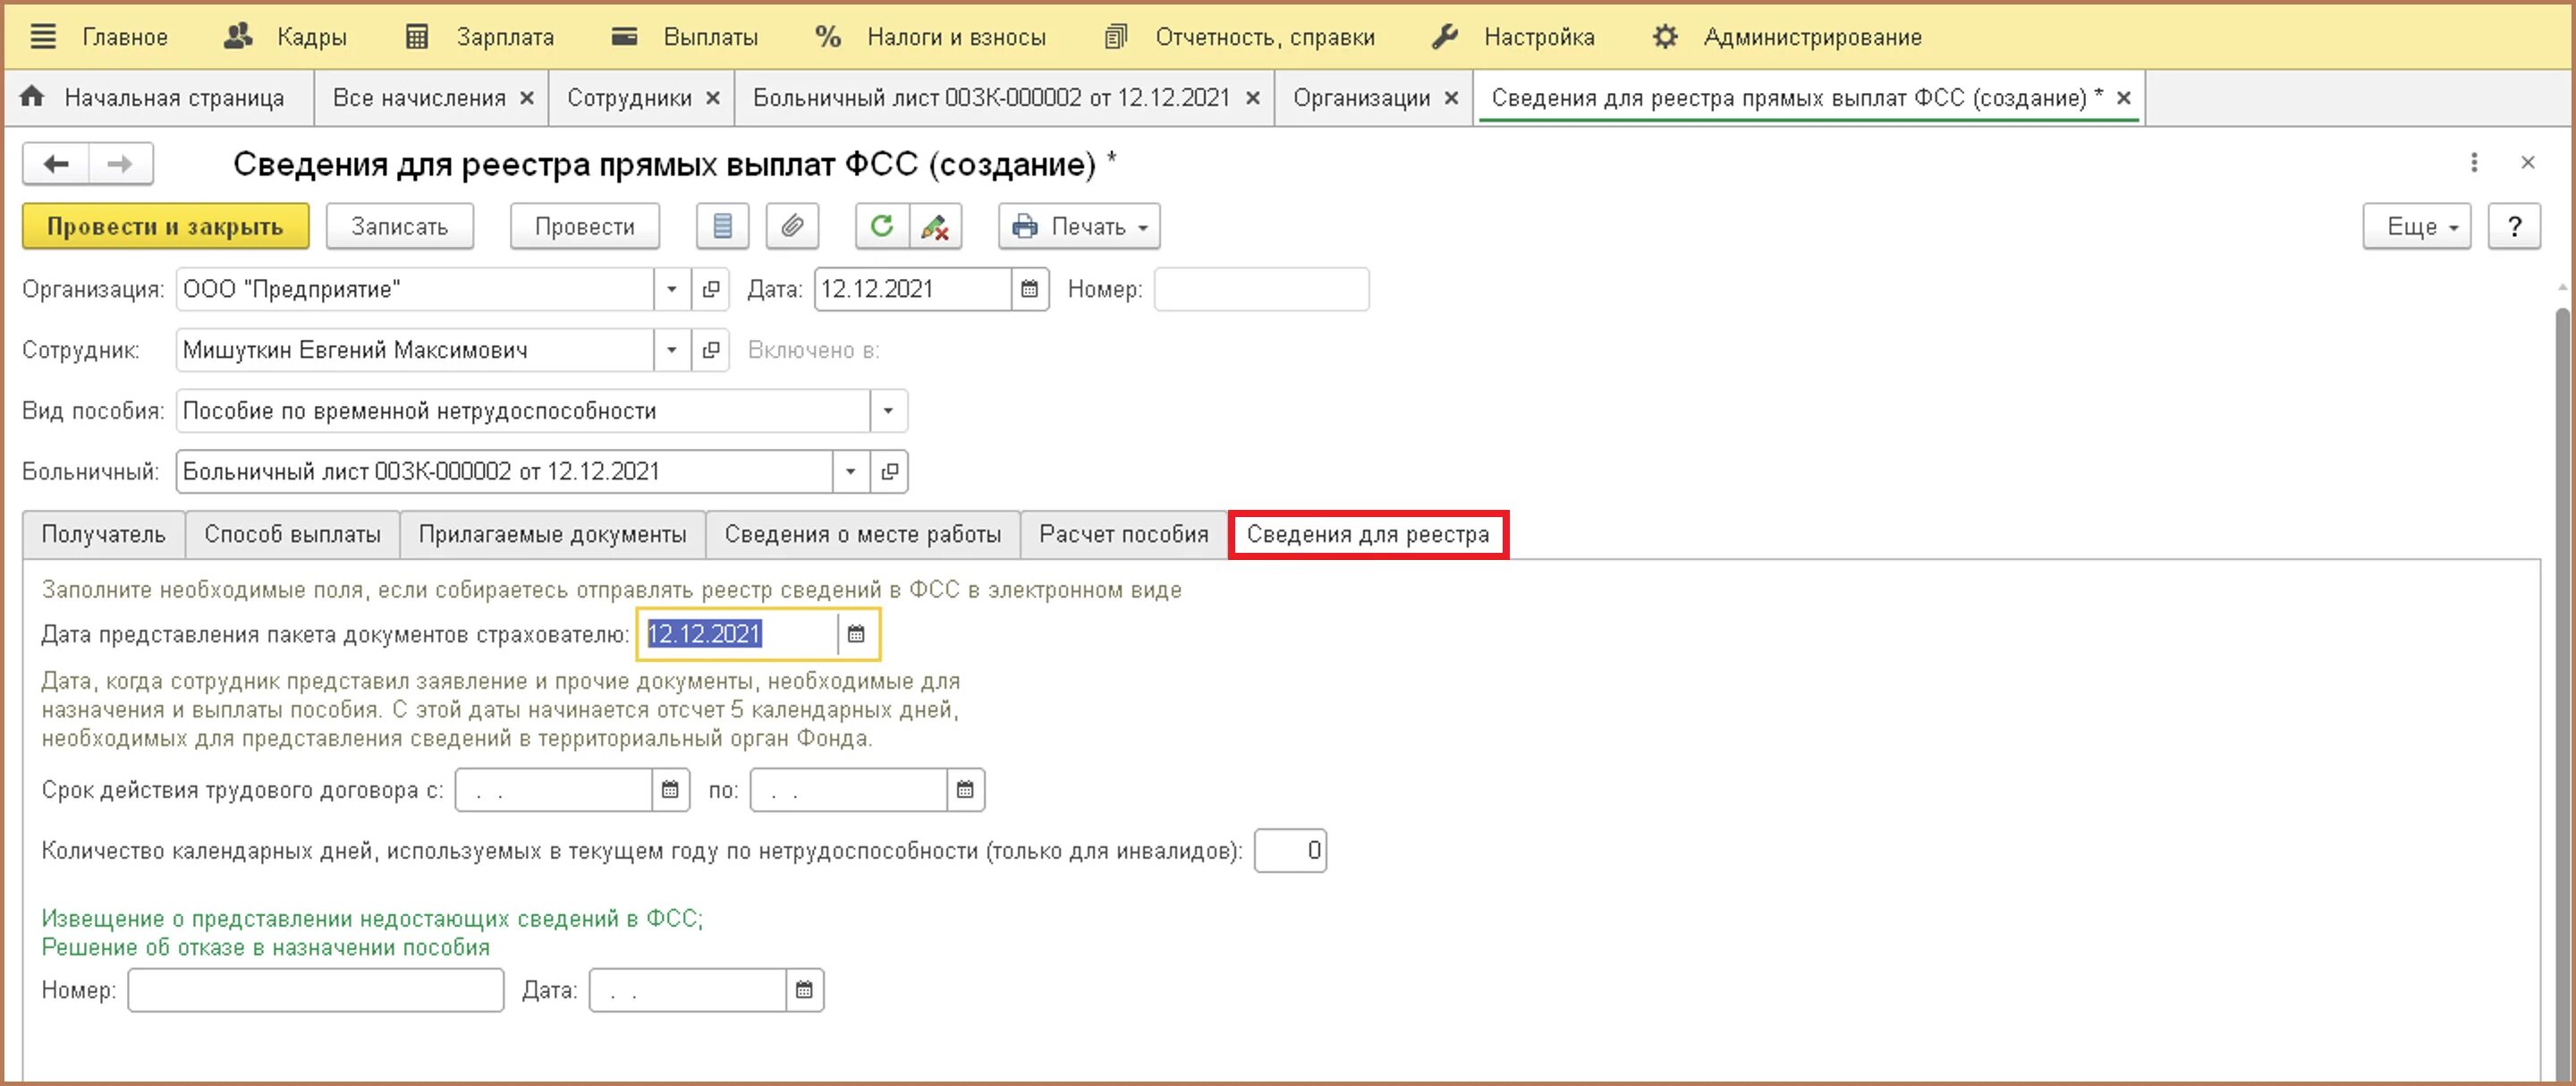This screenshot has width=2576, height=1086.
Task: Open the selected Сотрудник card
Action: [x=711, y=351]
